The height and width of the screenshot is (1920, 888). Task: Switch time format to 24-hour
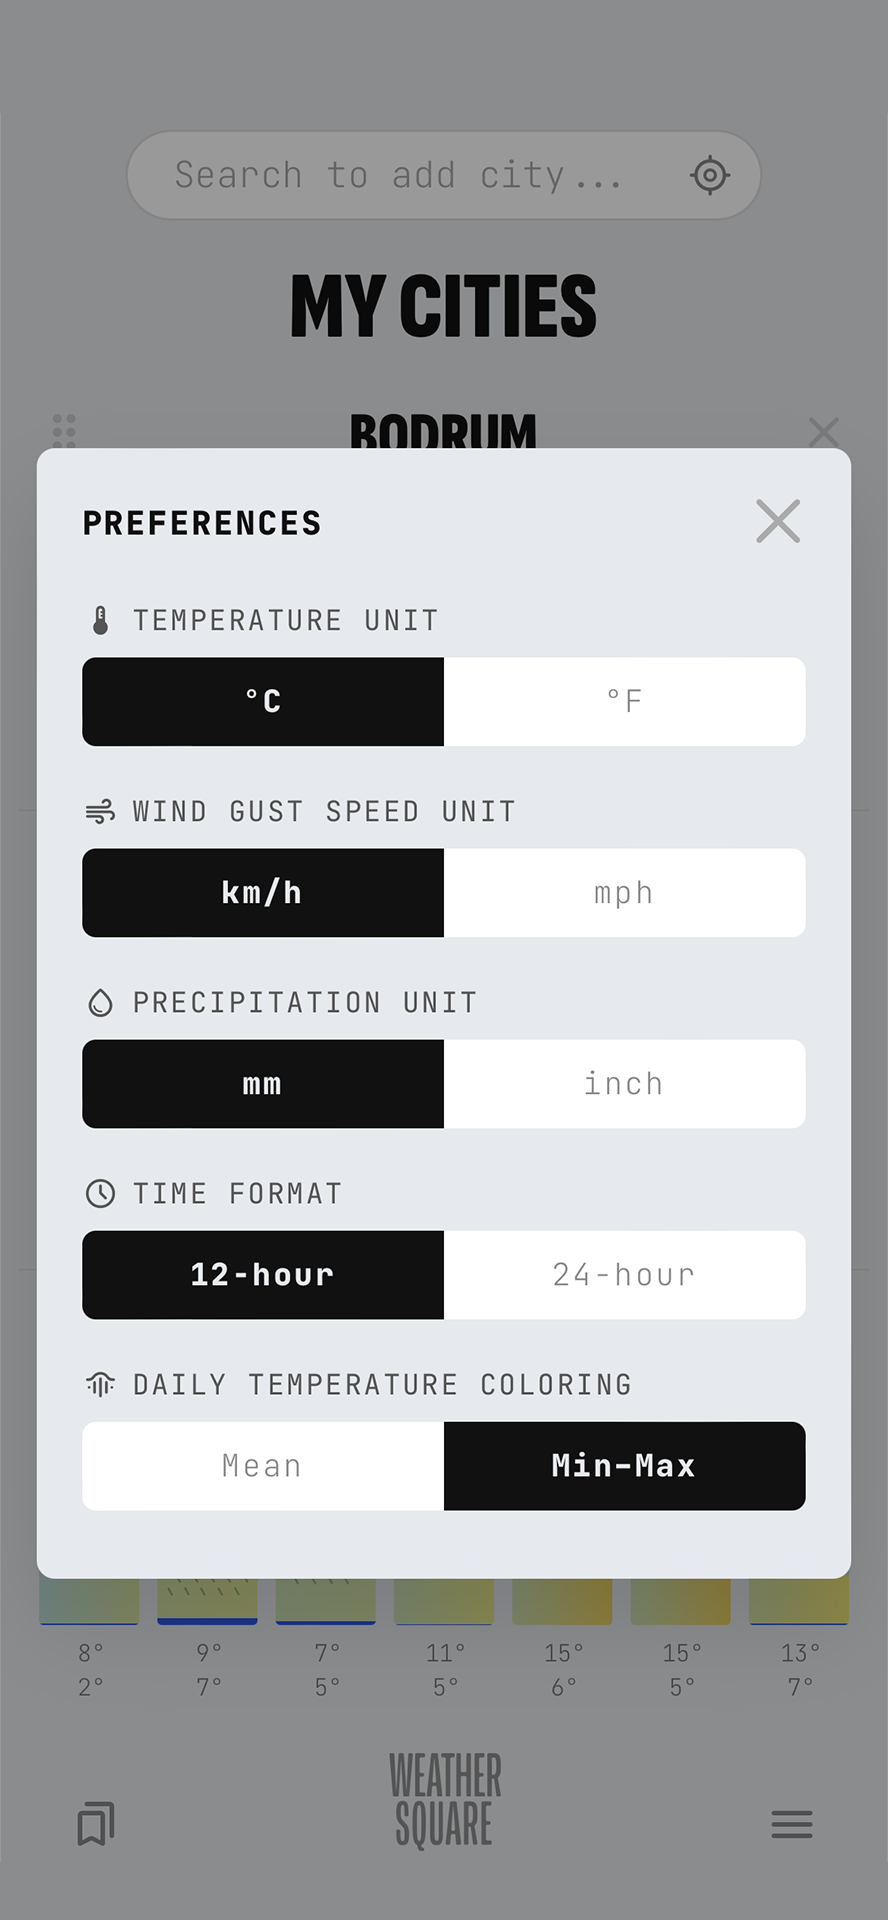click(x=624, y=1274)
